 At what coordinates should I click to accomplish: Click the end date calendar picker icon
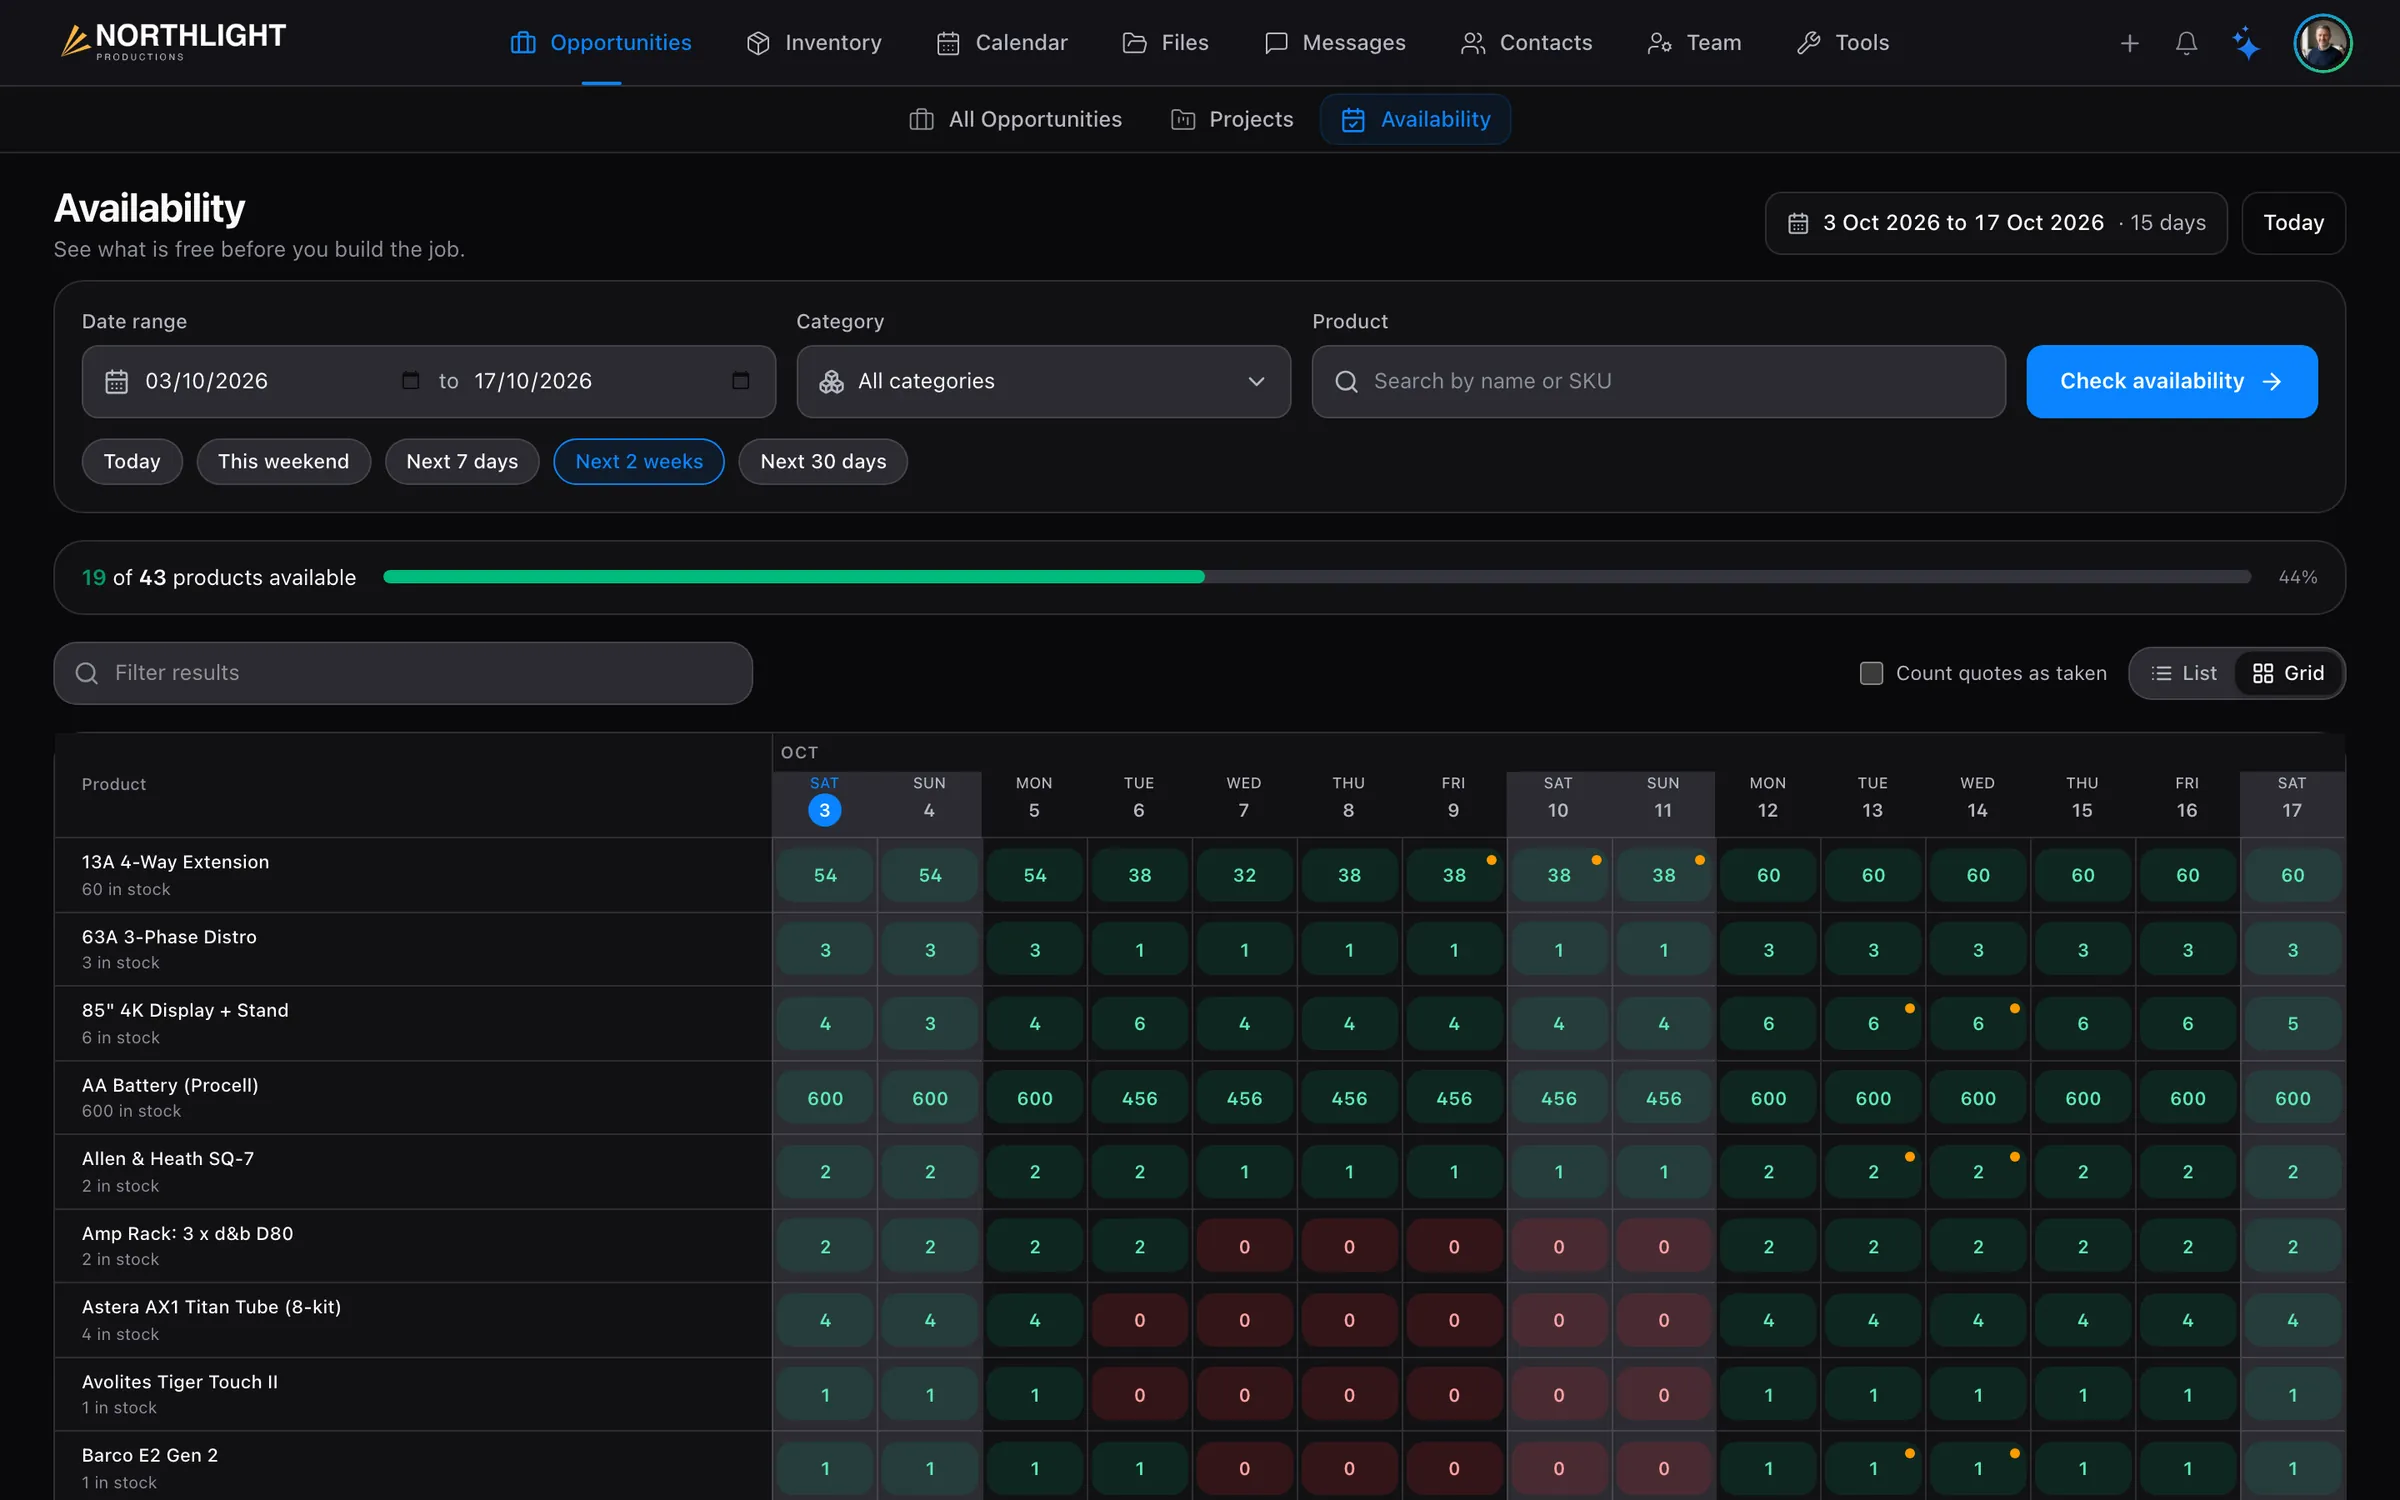[x=741, y=380]
